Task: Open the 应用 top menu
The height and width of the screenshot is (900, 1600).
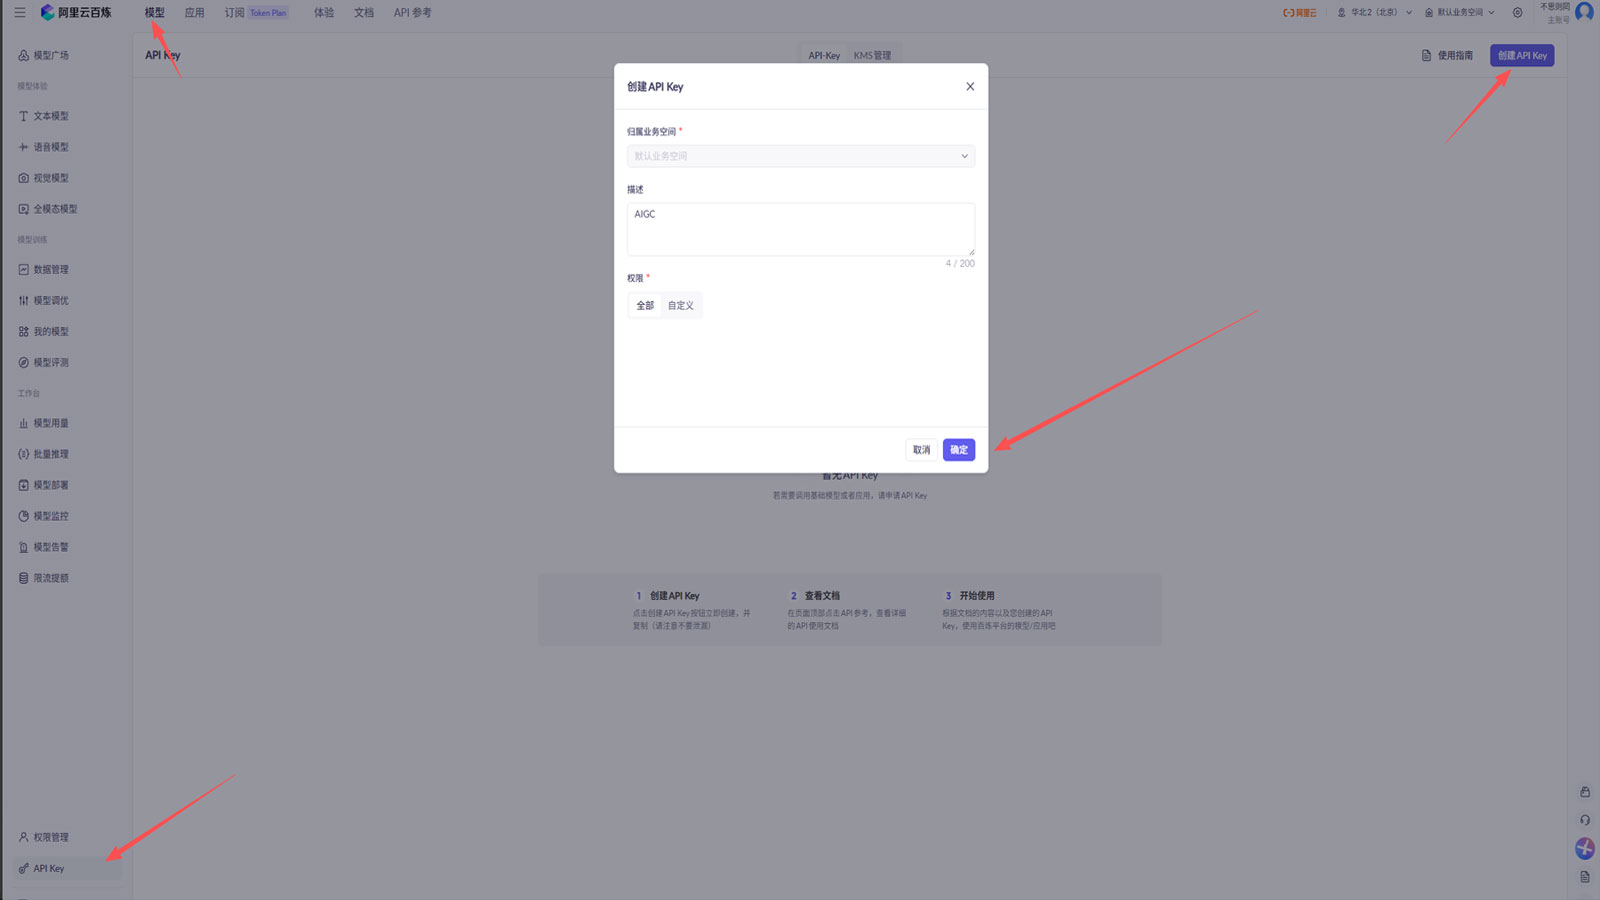Action: tap(194, 13)
